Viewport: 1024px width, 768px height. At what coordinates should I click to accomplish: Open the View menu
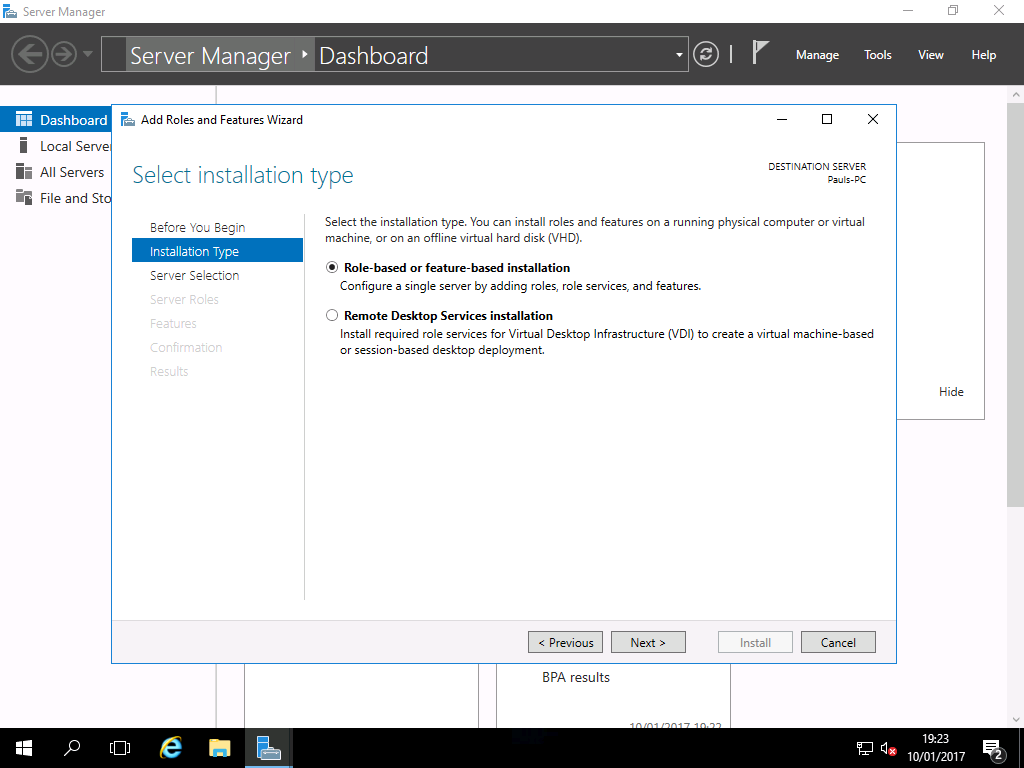(930, 55)
